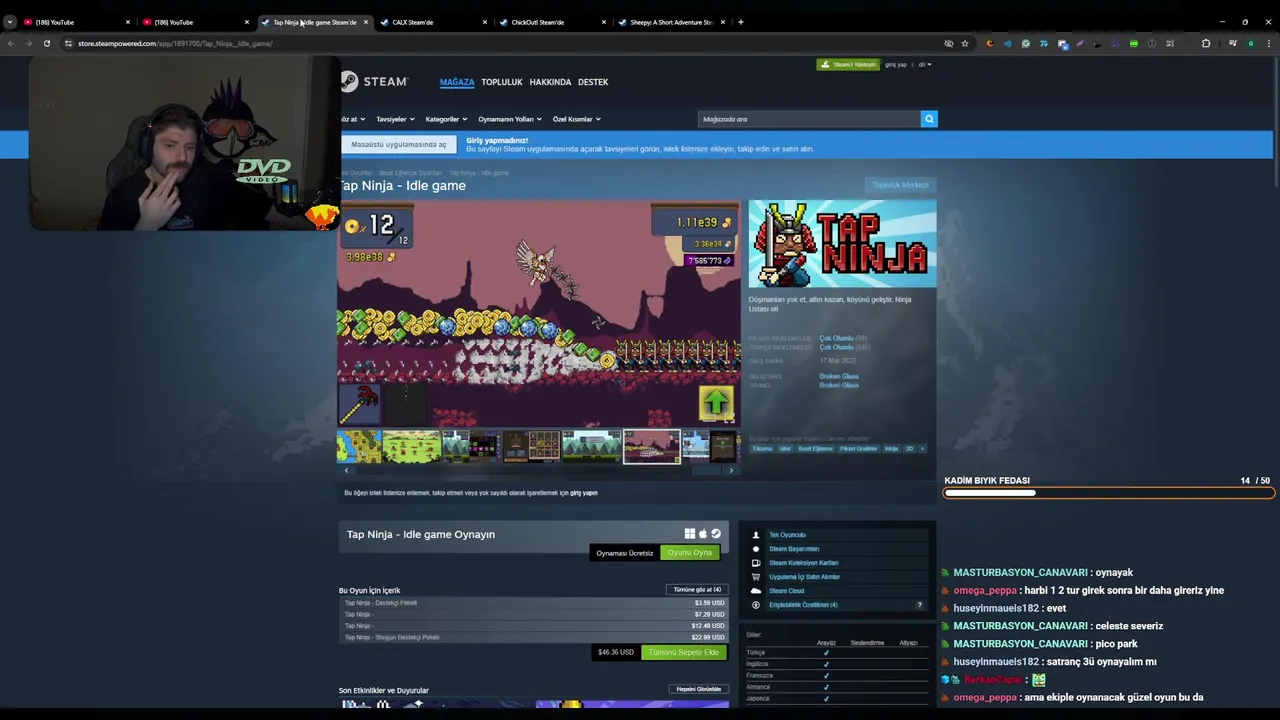Select the first yellow map screenshot thumbnail
The width and height of the screenshot is (1280, 720).
coord(359,446)
